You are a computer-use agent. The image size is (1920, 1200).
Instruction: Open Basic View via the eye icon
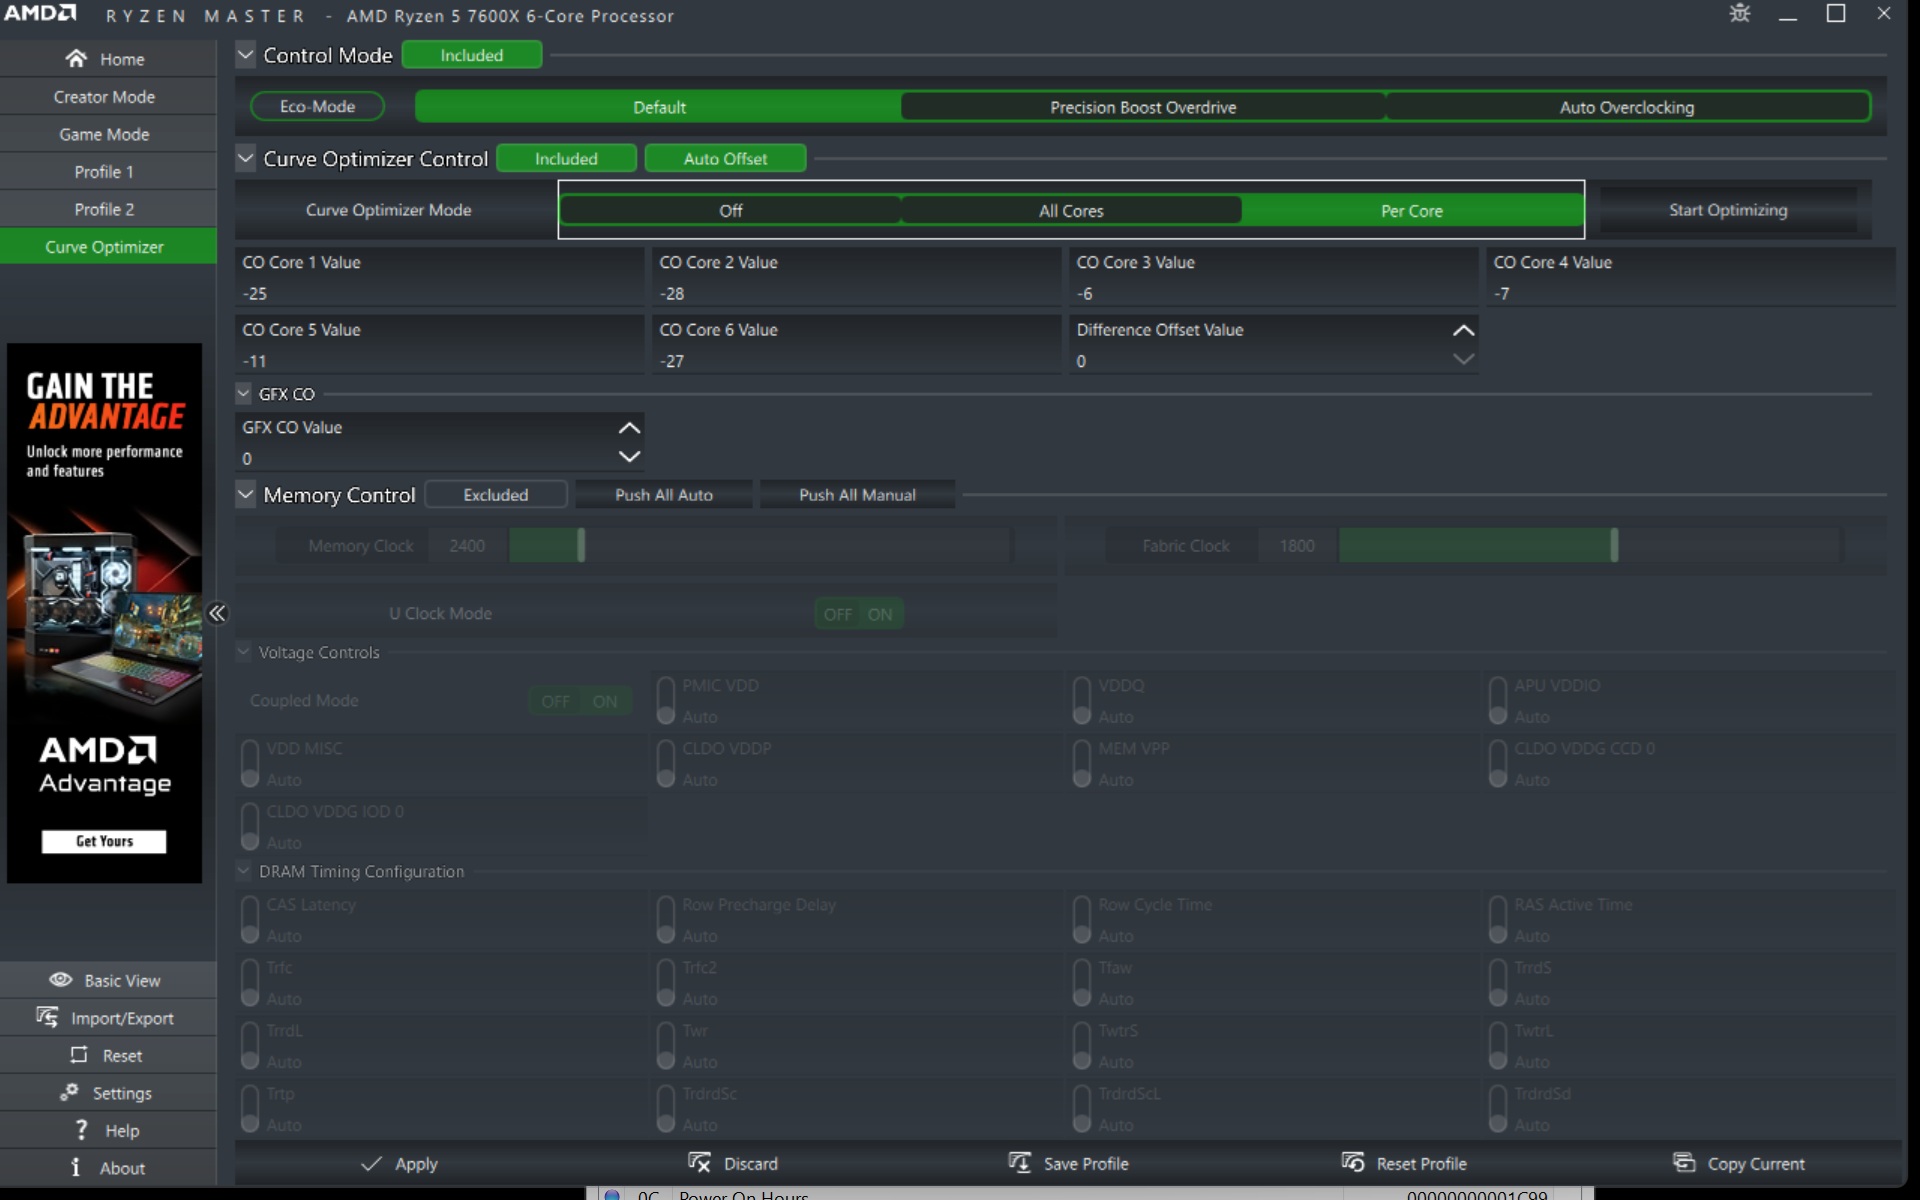pos(61,980)
